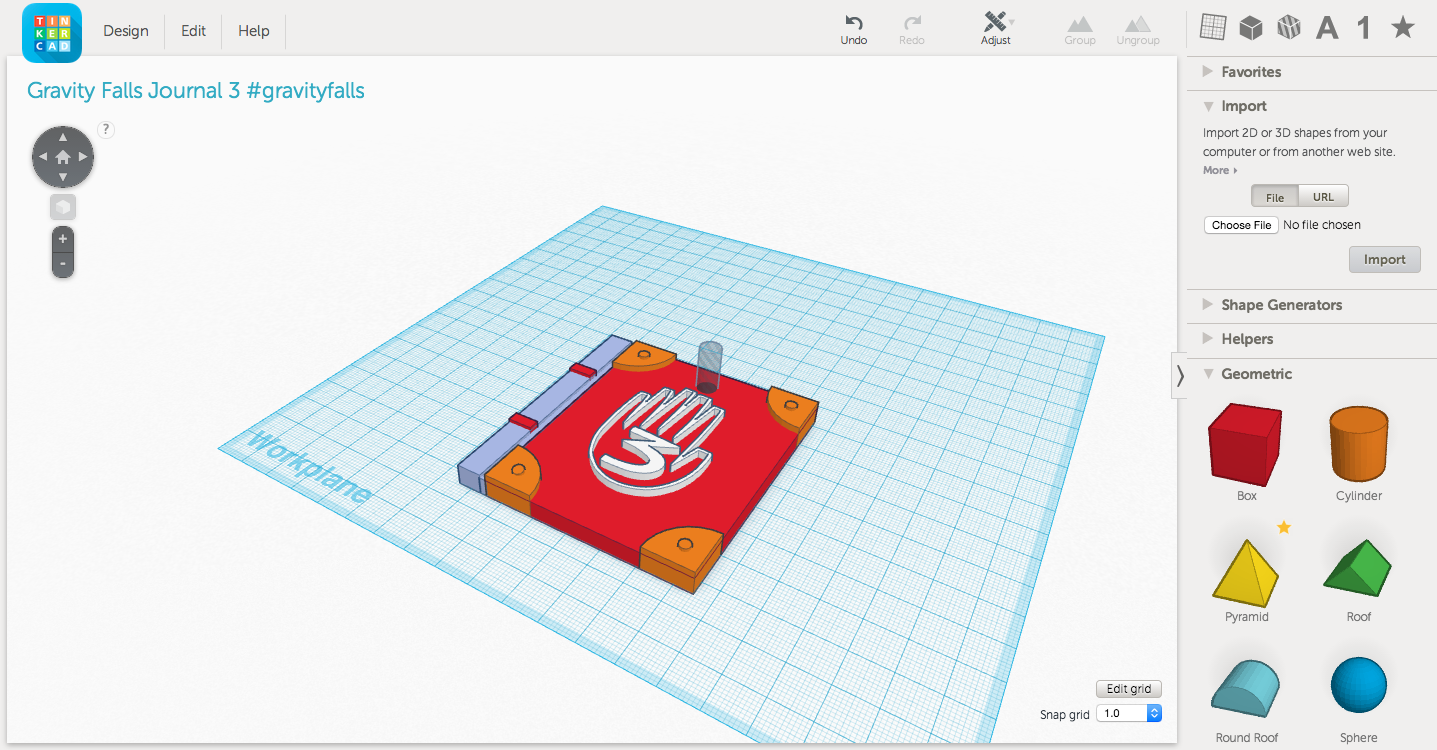Click the project title Gravity Falls Journal 3
Screen dimensions: 1437x750
click(x=196, y=90)
